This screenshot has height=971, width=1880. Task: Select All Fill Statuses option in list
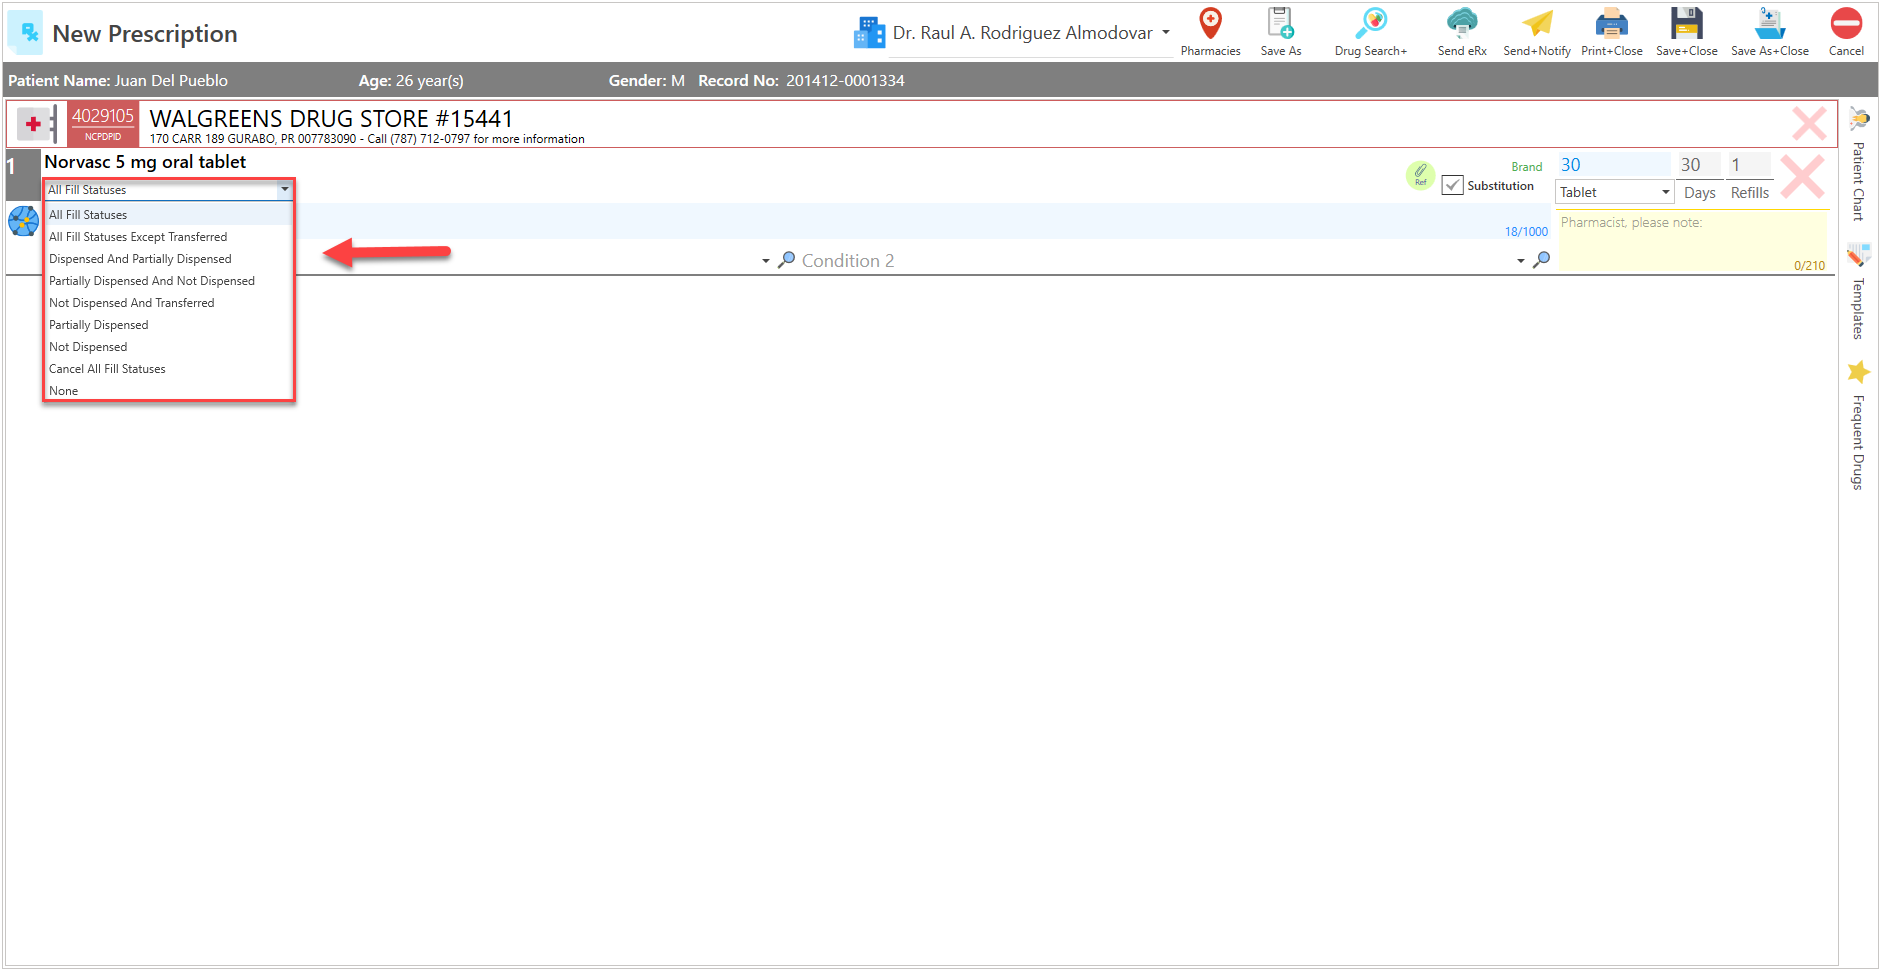[x=168, y=215]
